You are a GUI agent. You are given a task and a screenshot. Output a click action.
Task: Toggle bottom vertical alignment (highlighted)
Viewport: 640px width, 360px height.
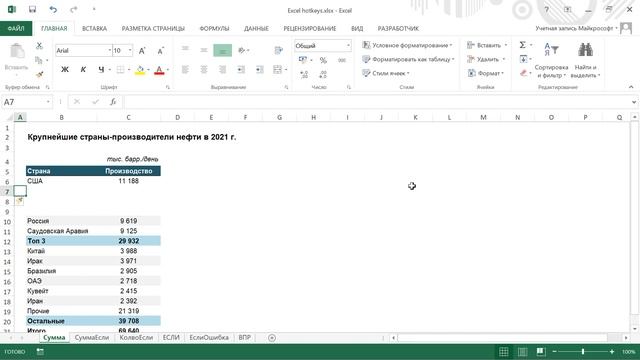tap(222, 50)
